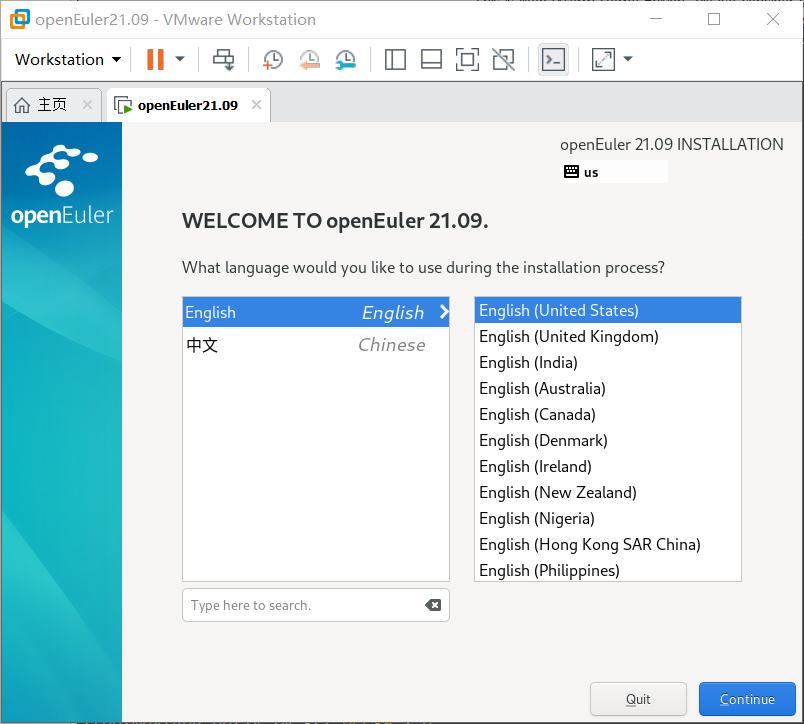Close the VMware Workstation window
804x724 pixels.
pos(773,19)
